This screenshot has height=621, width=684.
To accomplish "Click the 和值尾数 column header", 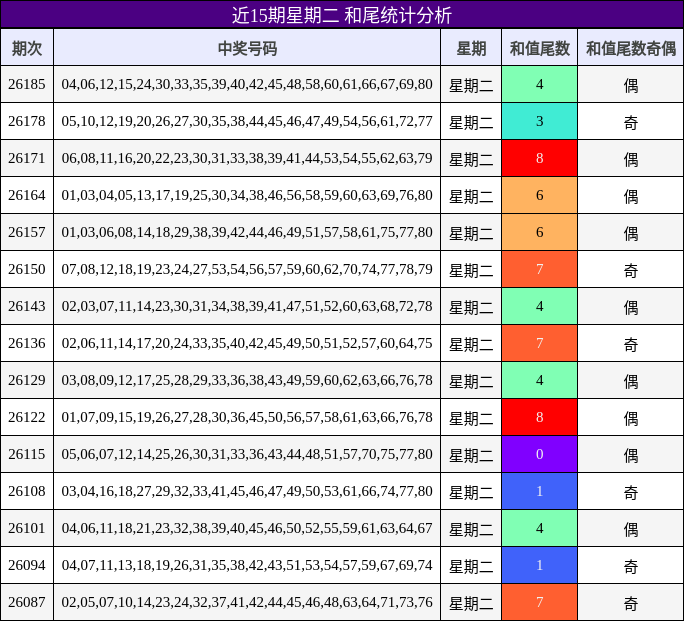I will pos(540,48).
